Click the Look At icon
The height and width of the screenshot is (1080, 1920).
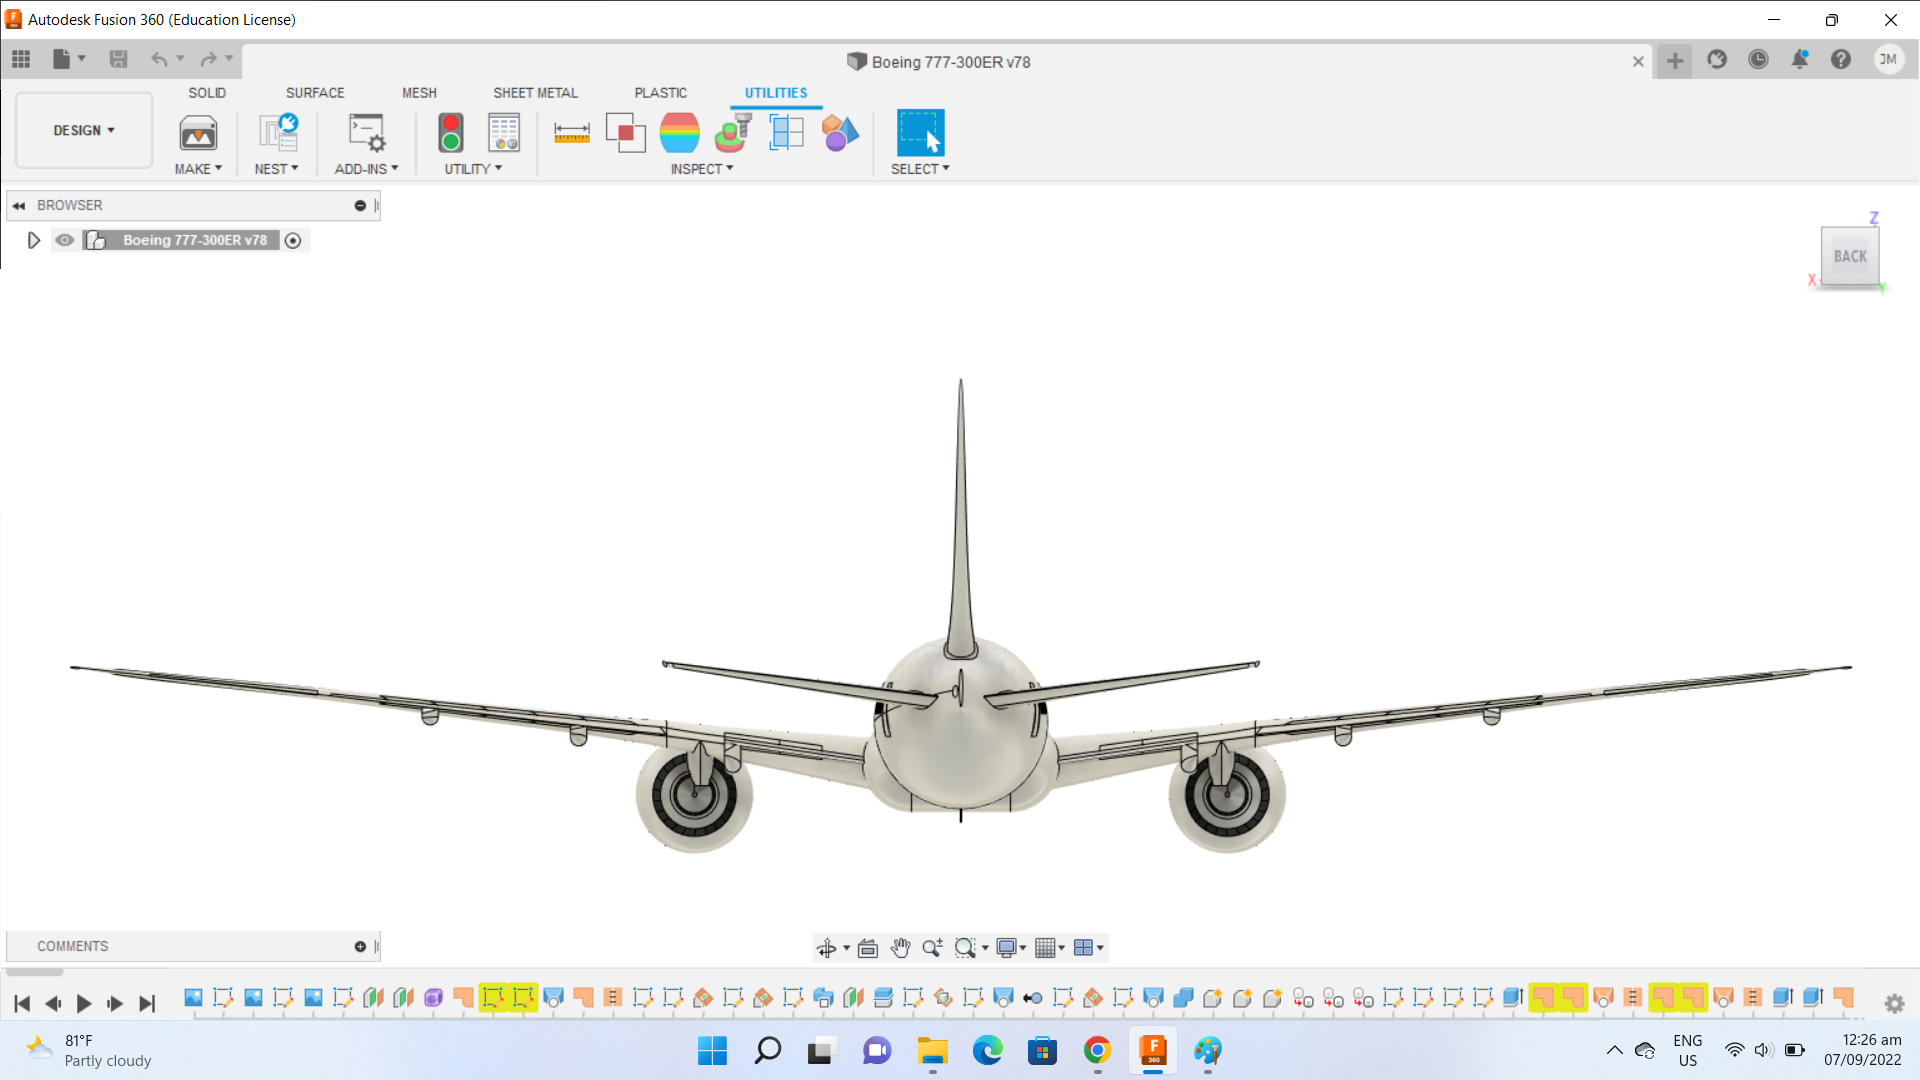868,948
